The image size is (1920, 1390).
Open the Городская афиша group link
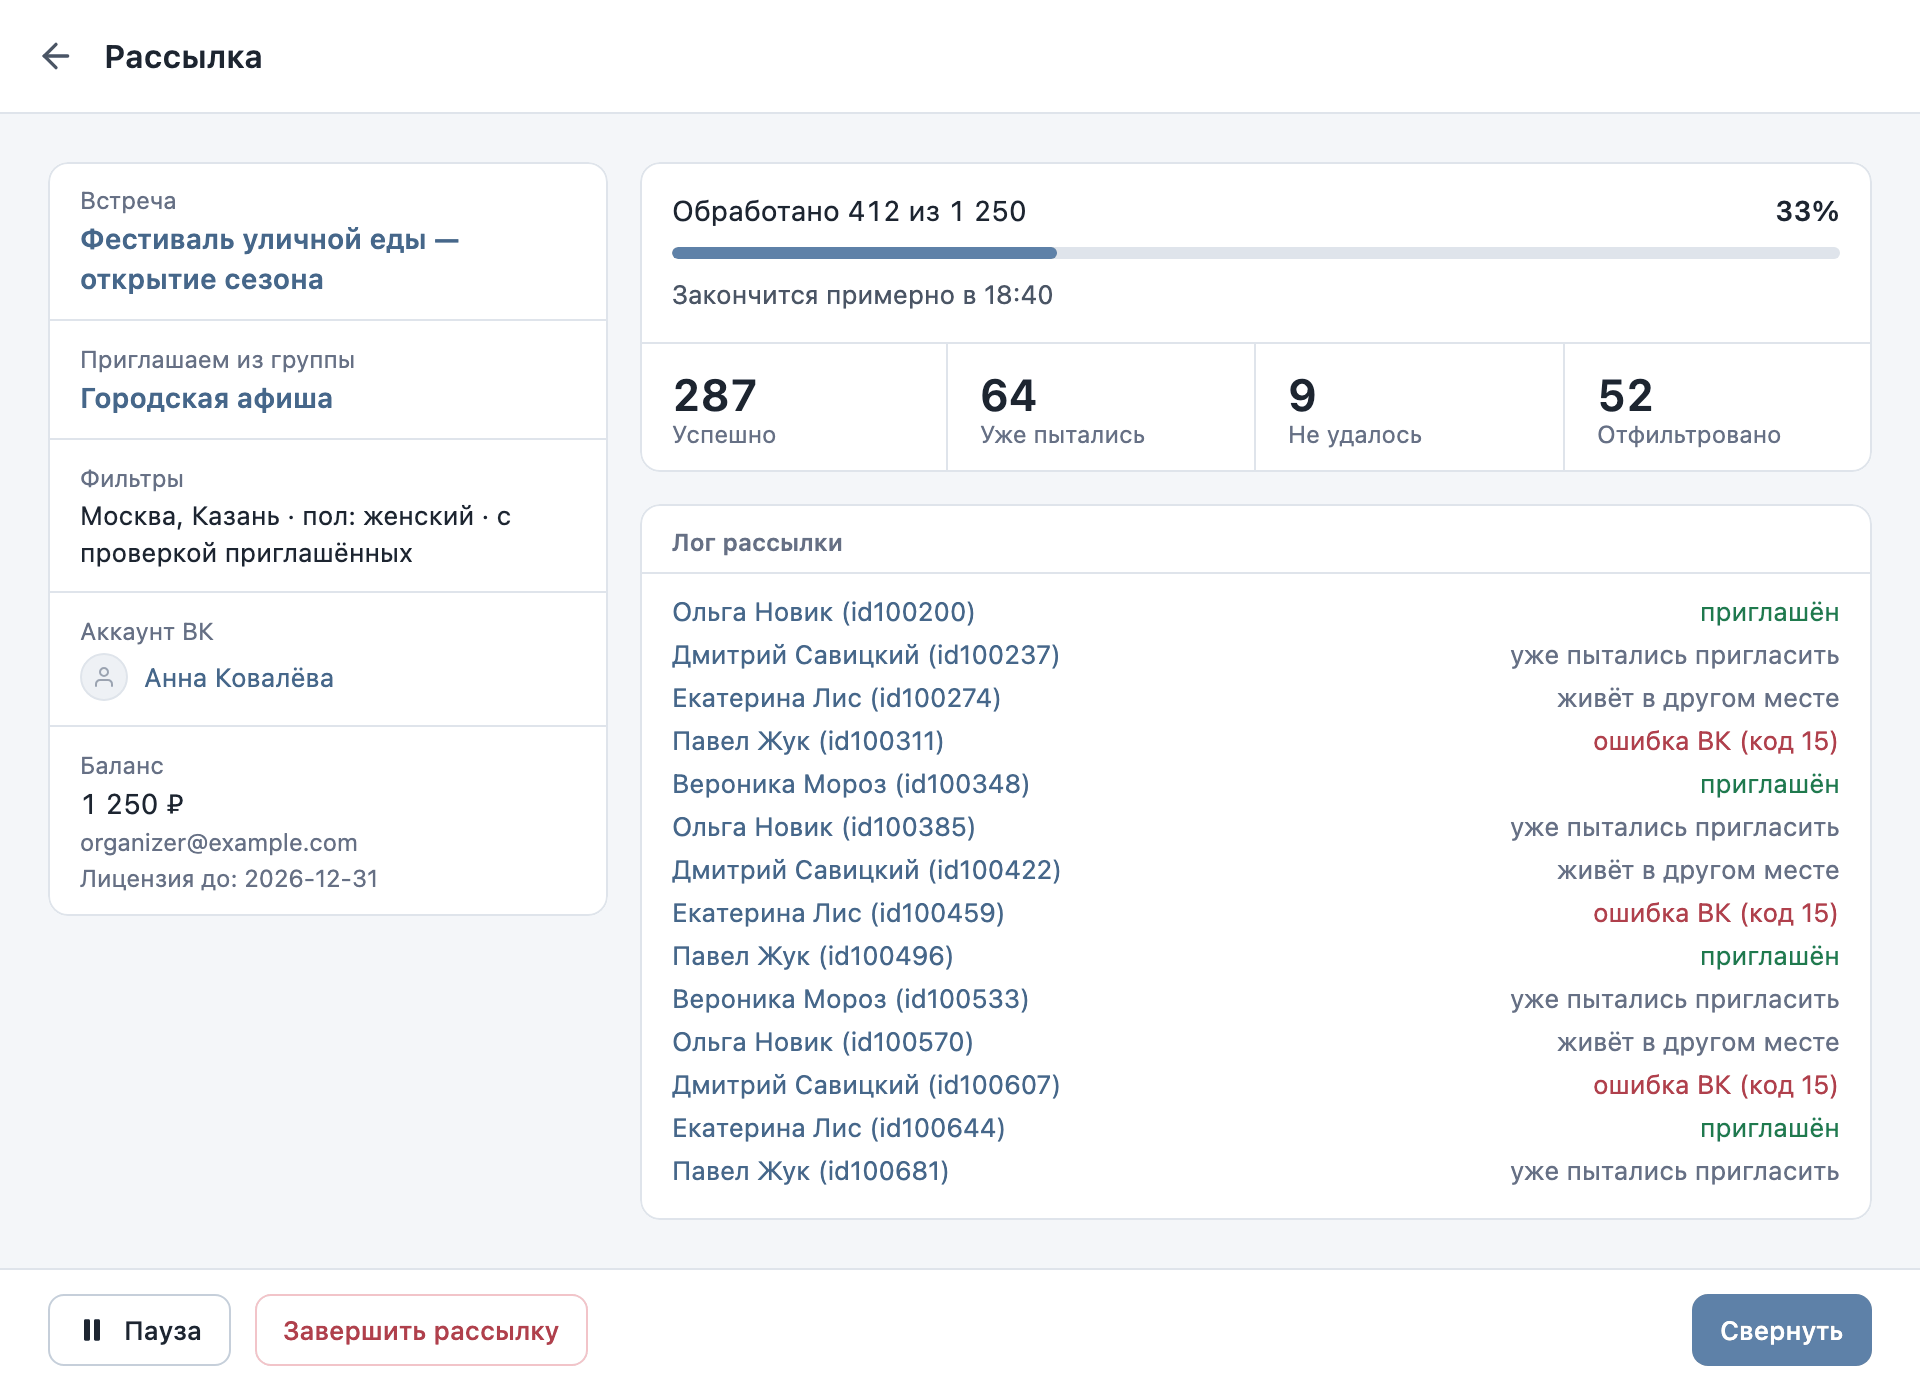[206, 398]
